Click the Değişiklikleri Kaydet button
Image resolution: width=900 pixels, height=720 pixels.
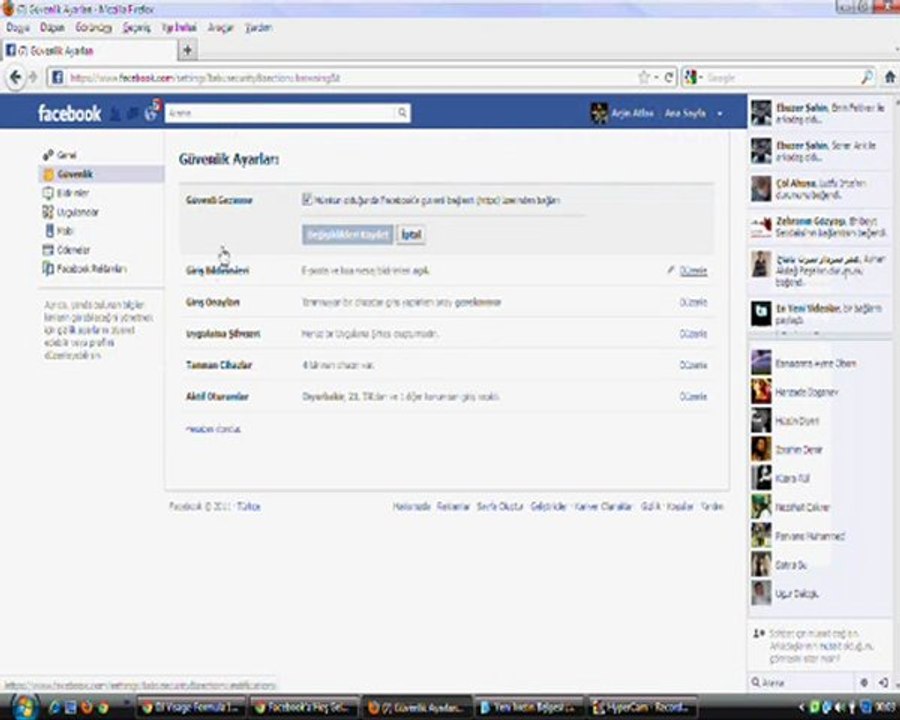click(347, 234)
